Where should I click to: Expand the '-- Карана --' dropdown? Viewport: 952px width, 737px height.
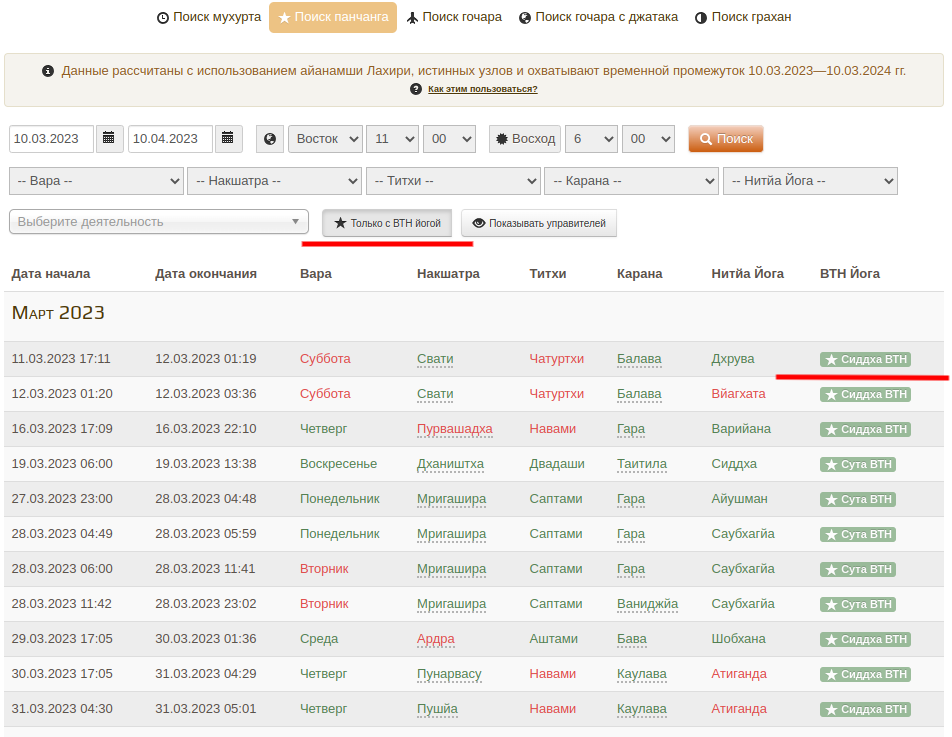pyautogui.click(x=632, y=181)
